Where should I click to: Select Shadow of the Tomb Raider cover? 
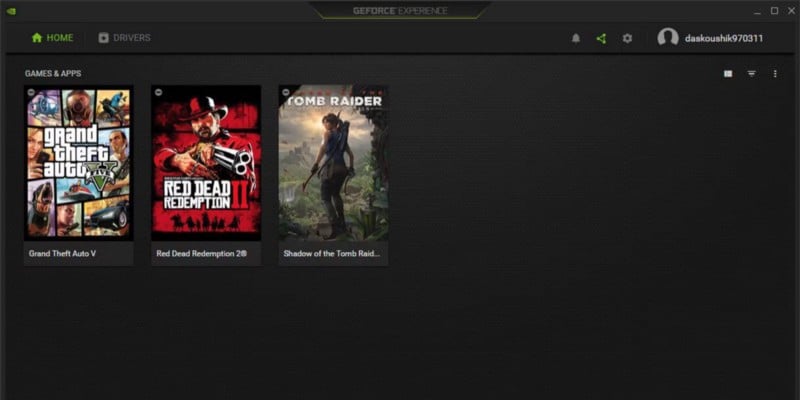[333, 163]
